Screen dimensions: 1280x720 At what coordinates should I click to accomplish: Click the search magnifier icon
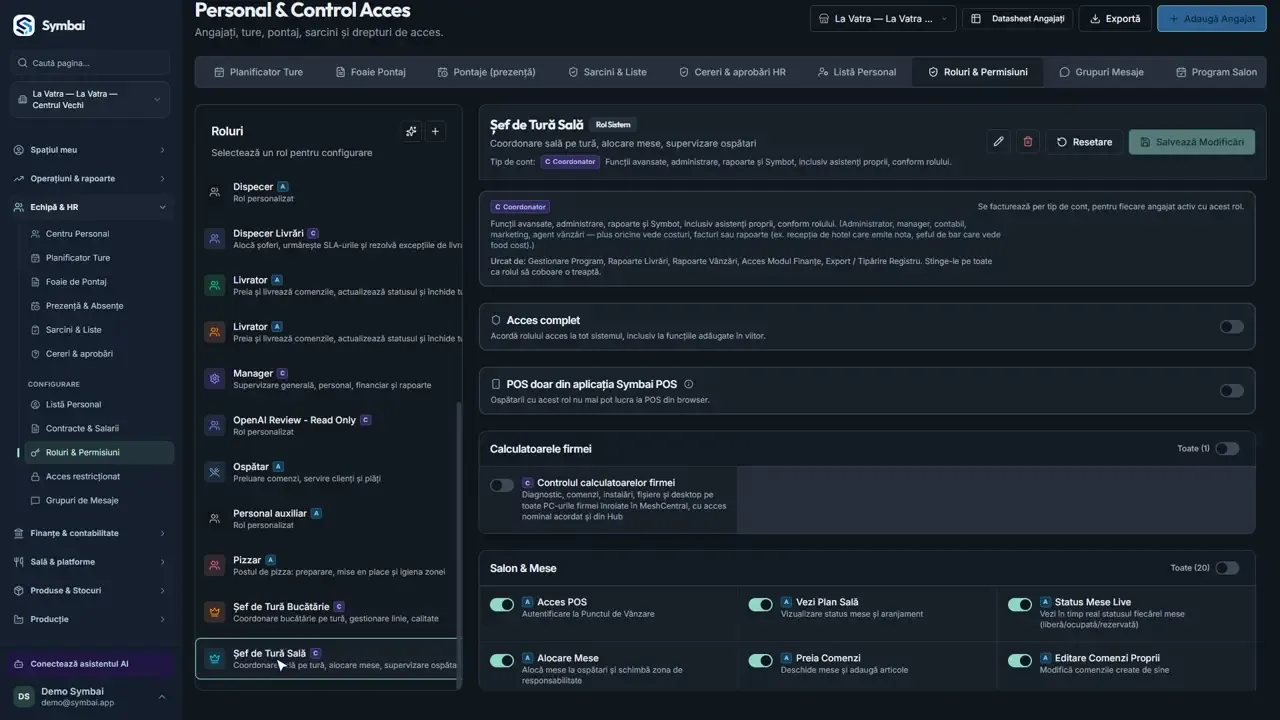point(22,63)
